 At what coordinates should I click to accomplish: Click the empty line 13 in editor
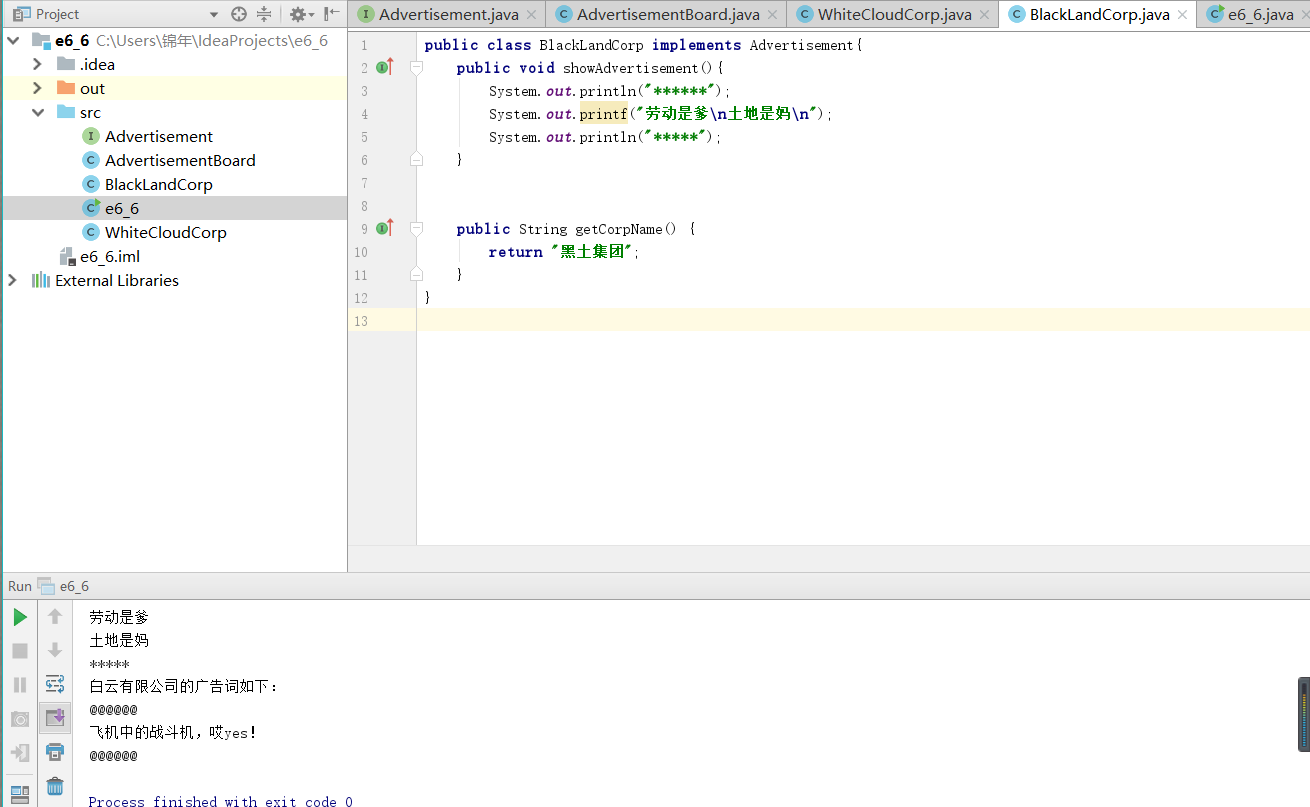863,320
